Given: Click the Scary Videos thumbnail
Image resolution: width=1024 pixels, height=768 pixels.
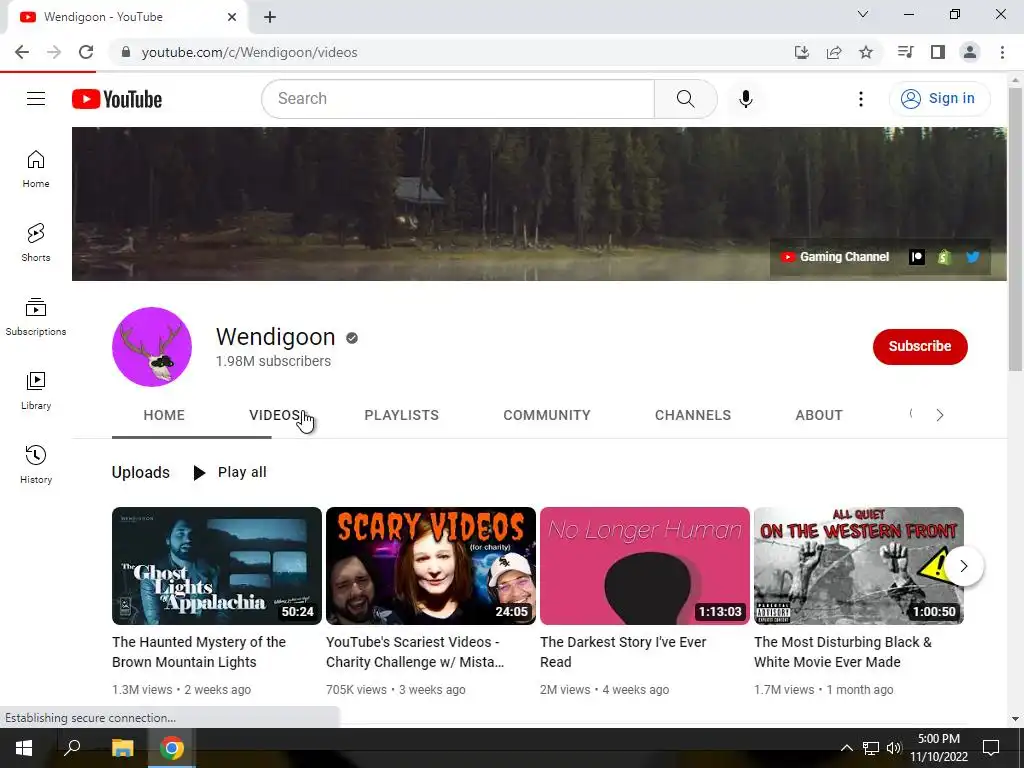Looking at the screenshot, I should 431,566.
